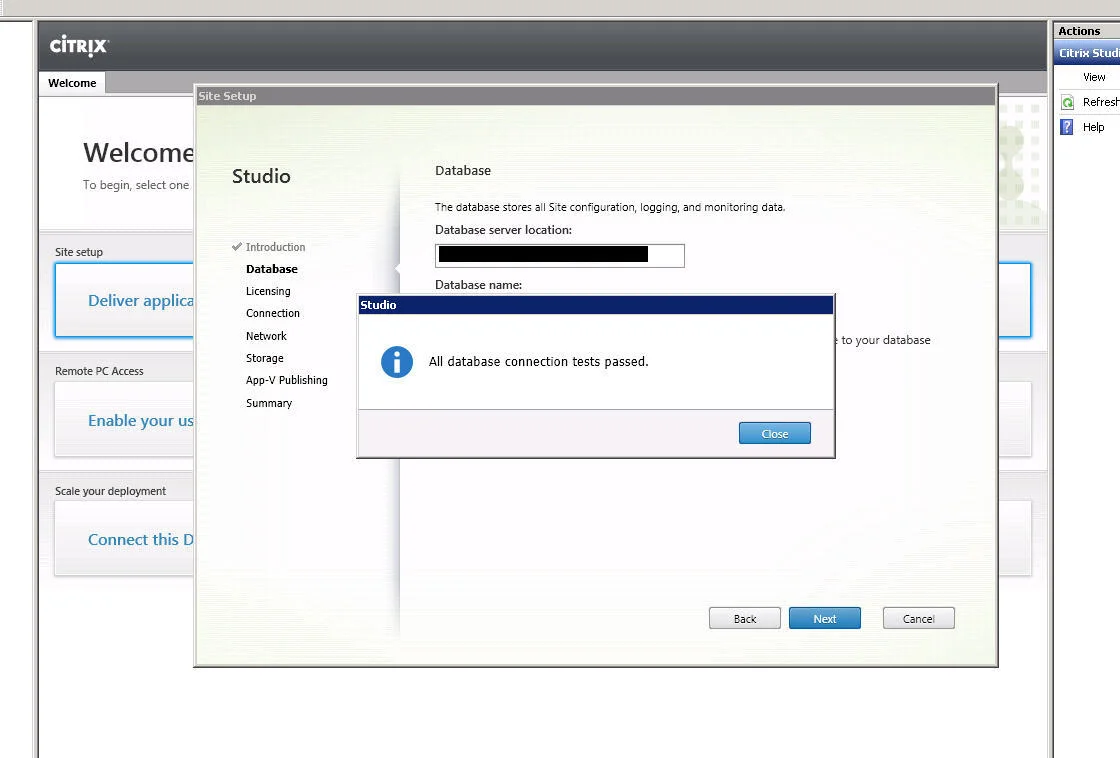The width and height of the screenshot is (1120, 758).
Task: Open Deliver applications link under Site setup
Action: pyautogui.click(x=141, y=301)
